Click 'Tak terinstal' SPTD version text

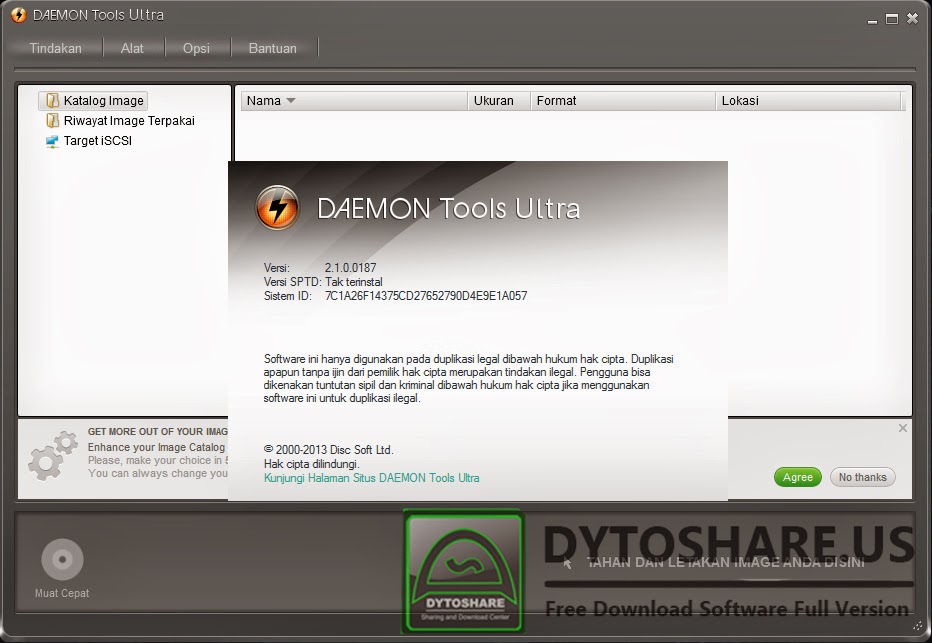pos(354,282)
